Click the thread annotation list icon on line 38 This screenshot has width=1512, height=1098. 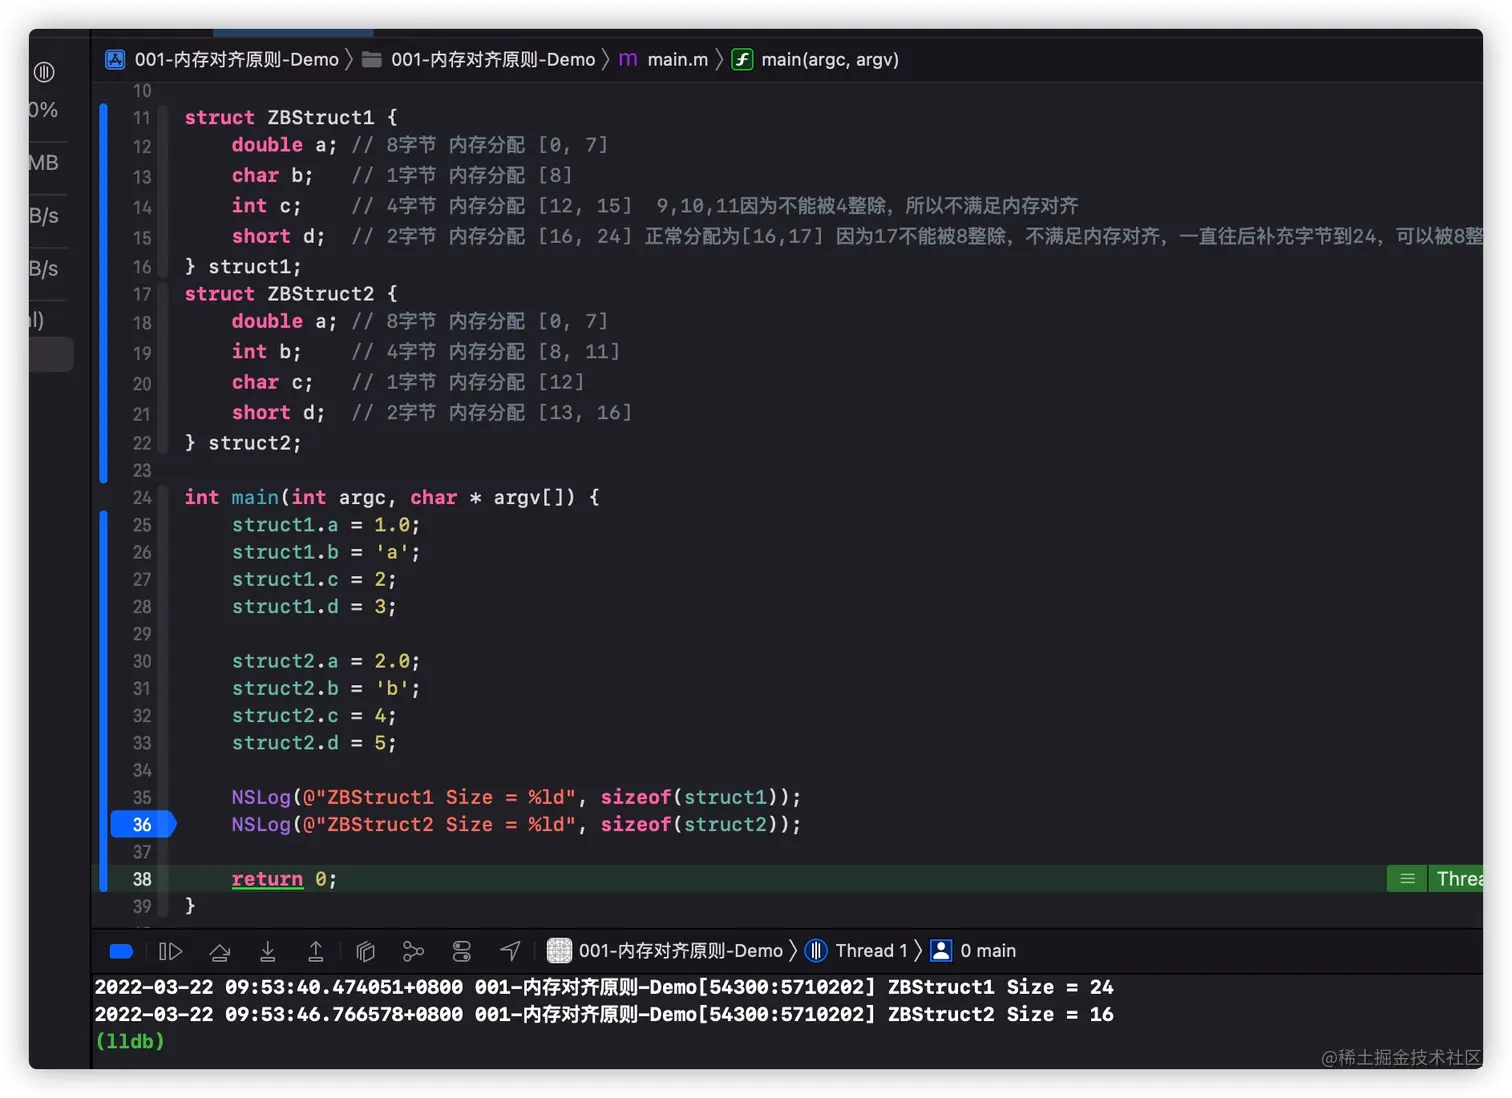pyautogui.click(x=1407, y=879)
